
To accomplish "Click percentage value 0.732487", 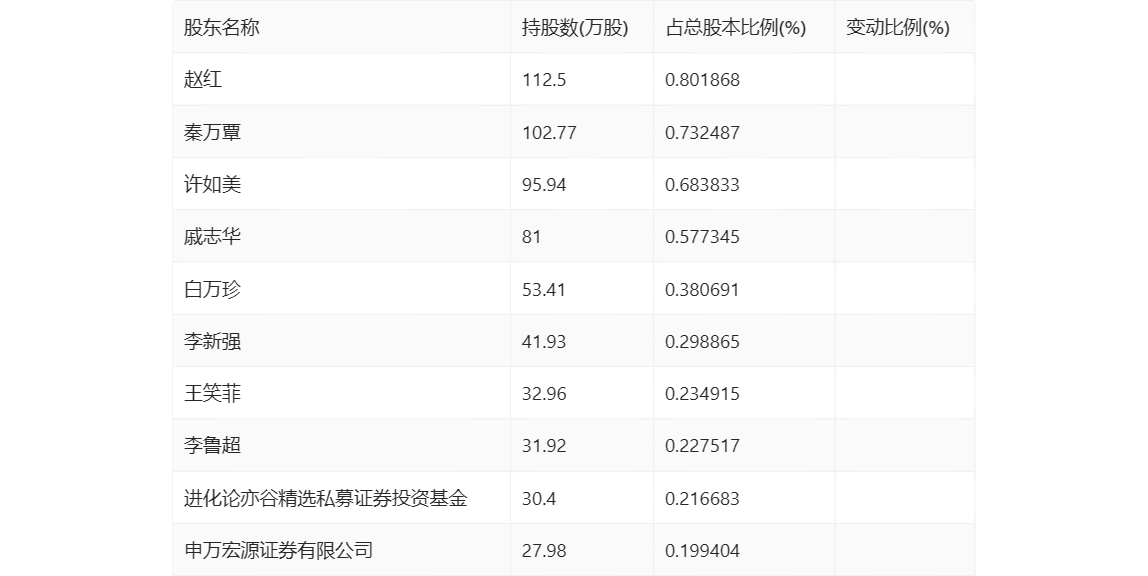I will pyautogui.click(x=702, y=132).
